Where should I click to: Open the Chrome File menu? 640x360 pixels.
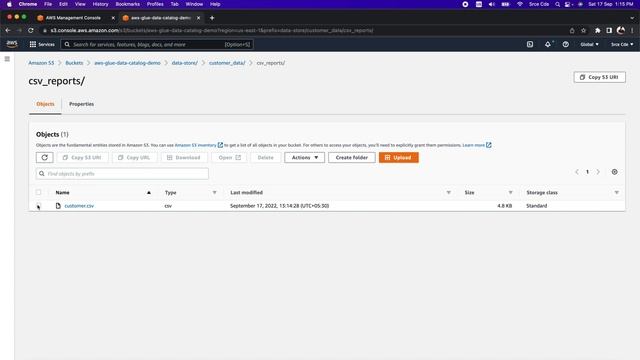pos(48,4)
